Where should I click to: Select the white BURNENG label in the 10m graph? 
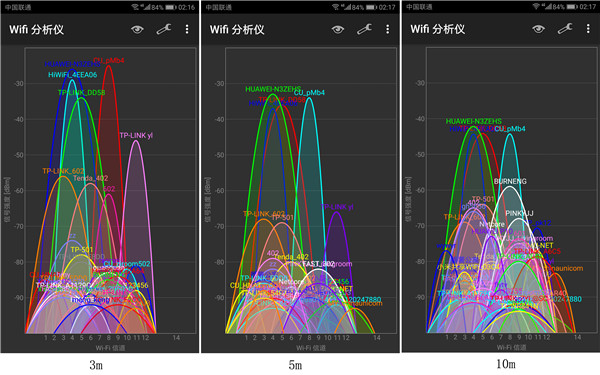coord(510,181)
